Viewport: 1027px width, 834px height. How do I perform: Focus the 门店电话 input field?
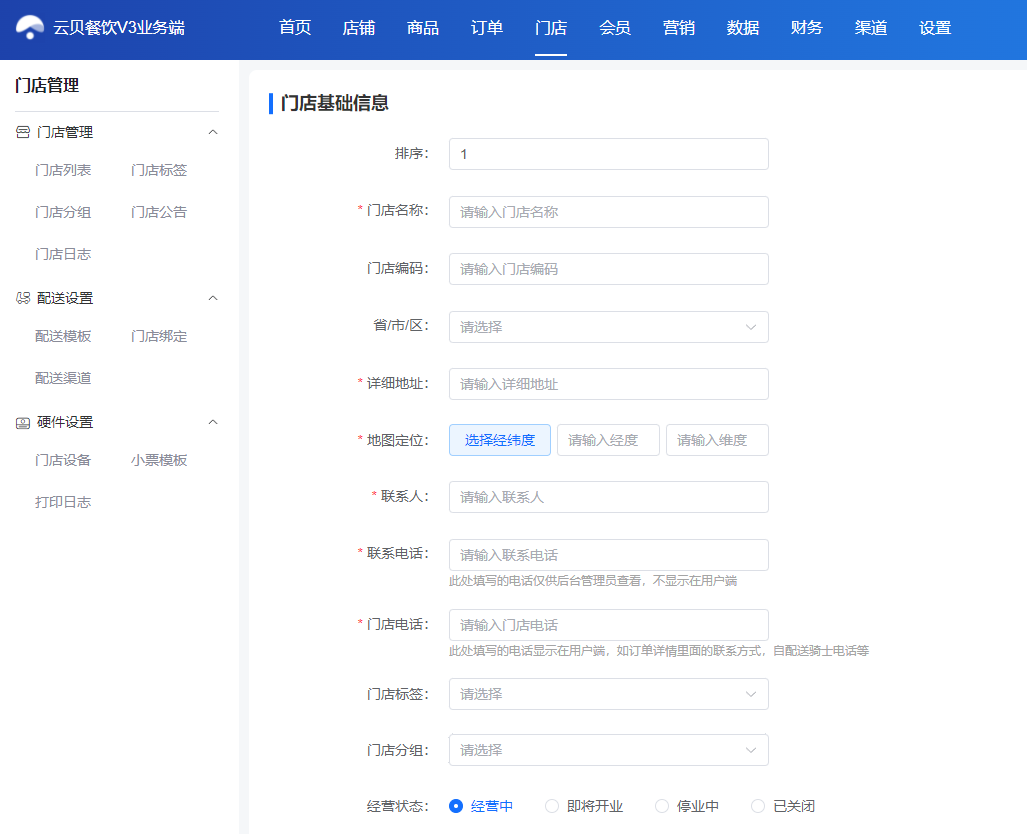[608, 625]
